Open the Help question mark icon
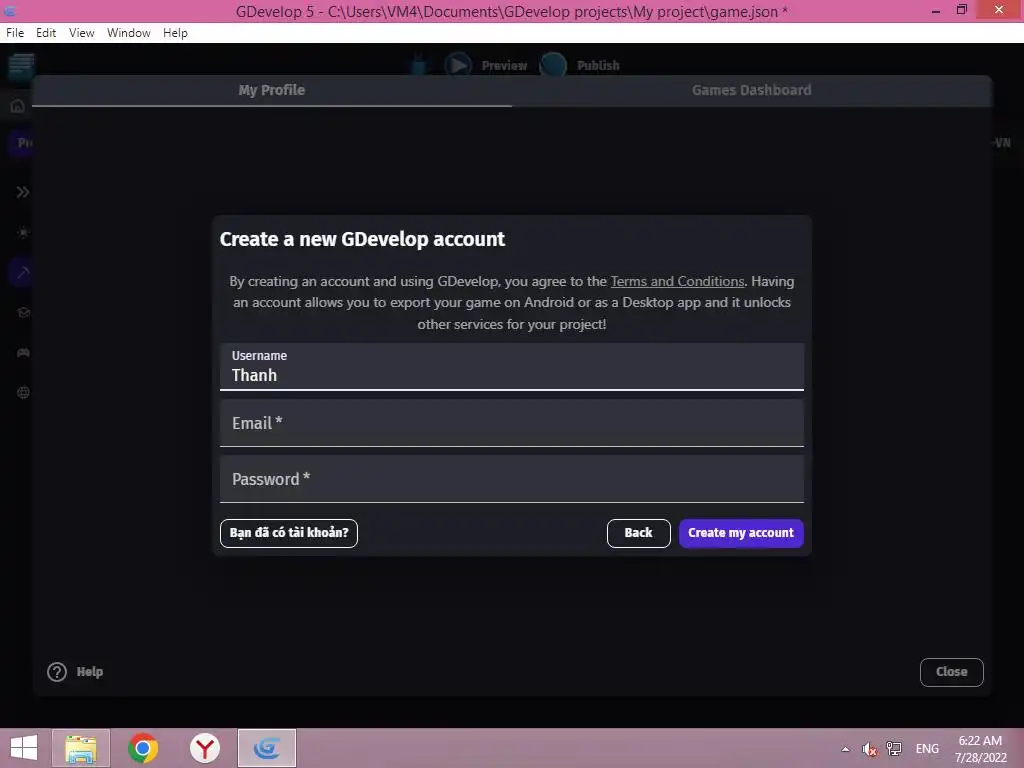Viewport: 1024px width, 768px height. 57,672
